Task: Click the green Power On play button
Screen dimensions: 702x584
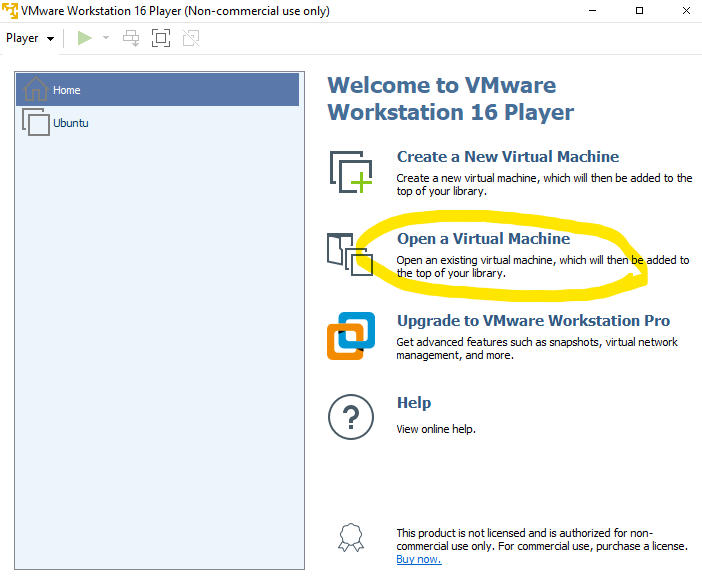Action: (84, 38)
